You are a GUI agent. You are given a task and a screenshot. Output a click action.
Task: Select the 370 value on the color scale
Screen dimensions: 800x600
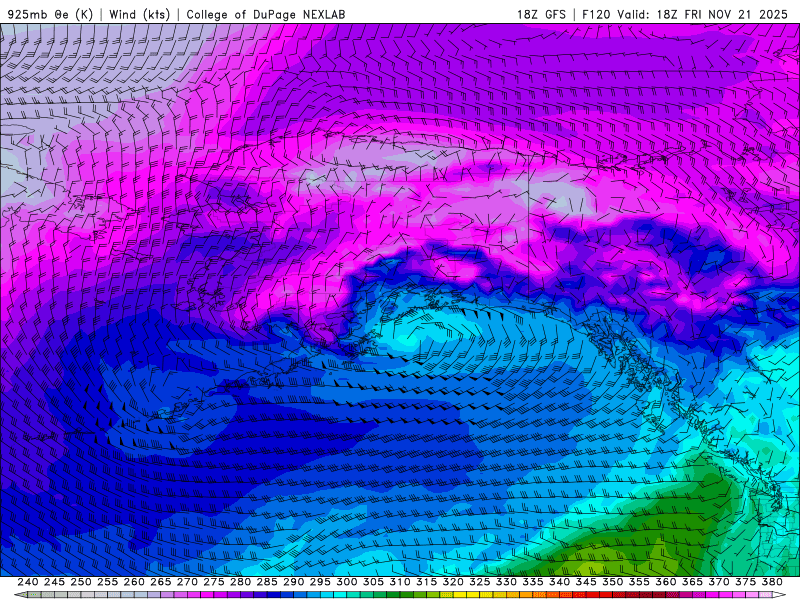(x=718, y=582)
